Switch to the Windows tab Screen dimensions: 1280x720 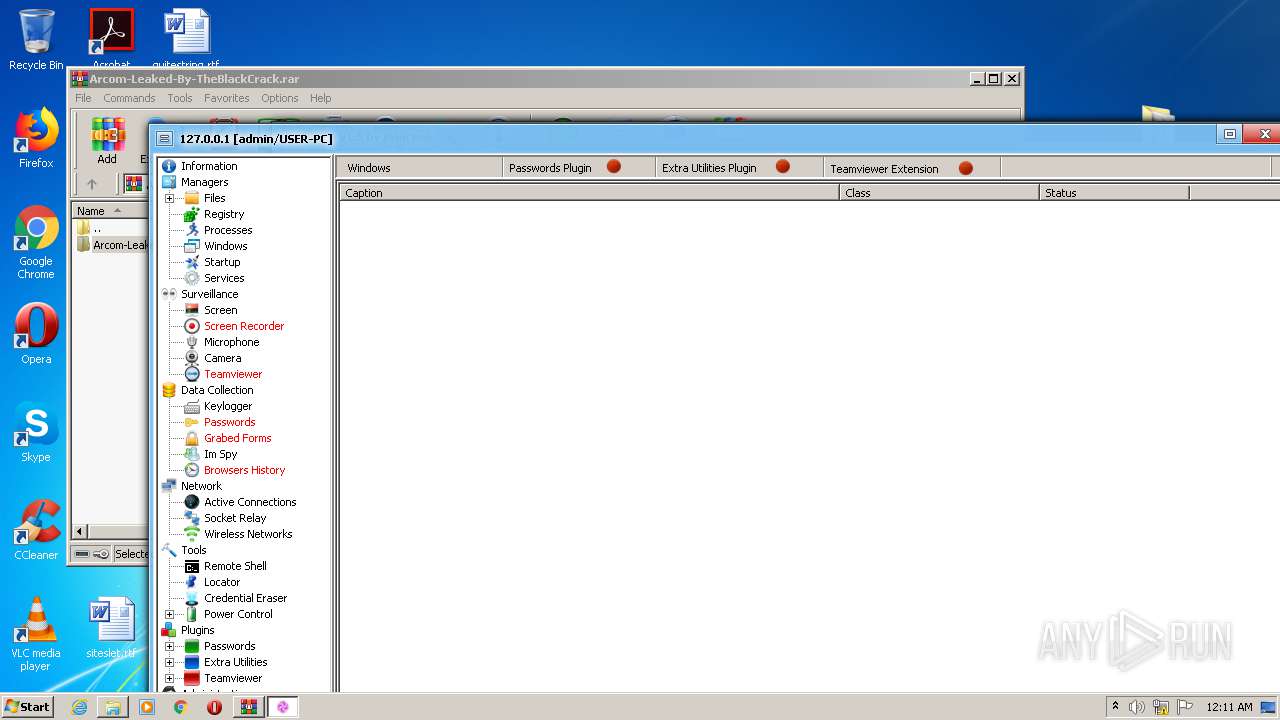419,168
